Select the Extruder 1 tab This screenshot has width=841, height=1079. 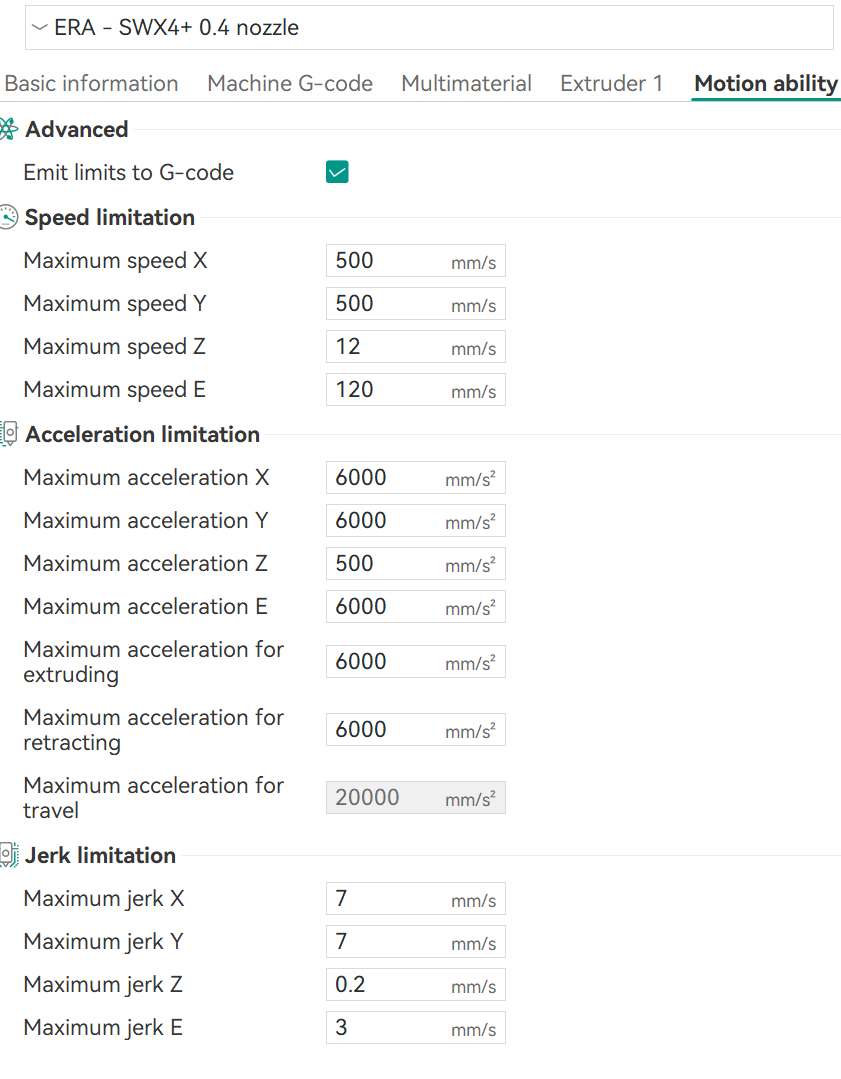pos(611,84)
